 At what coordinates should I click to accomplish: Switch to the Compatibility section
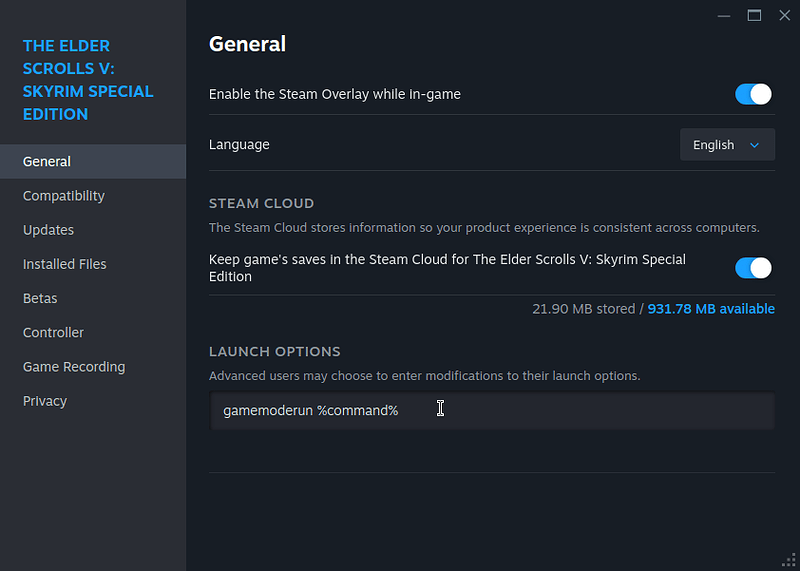[93, 195]
